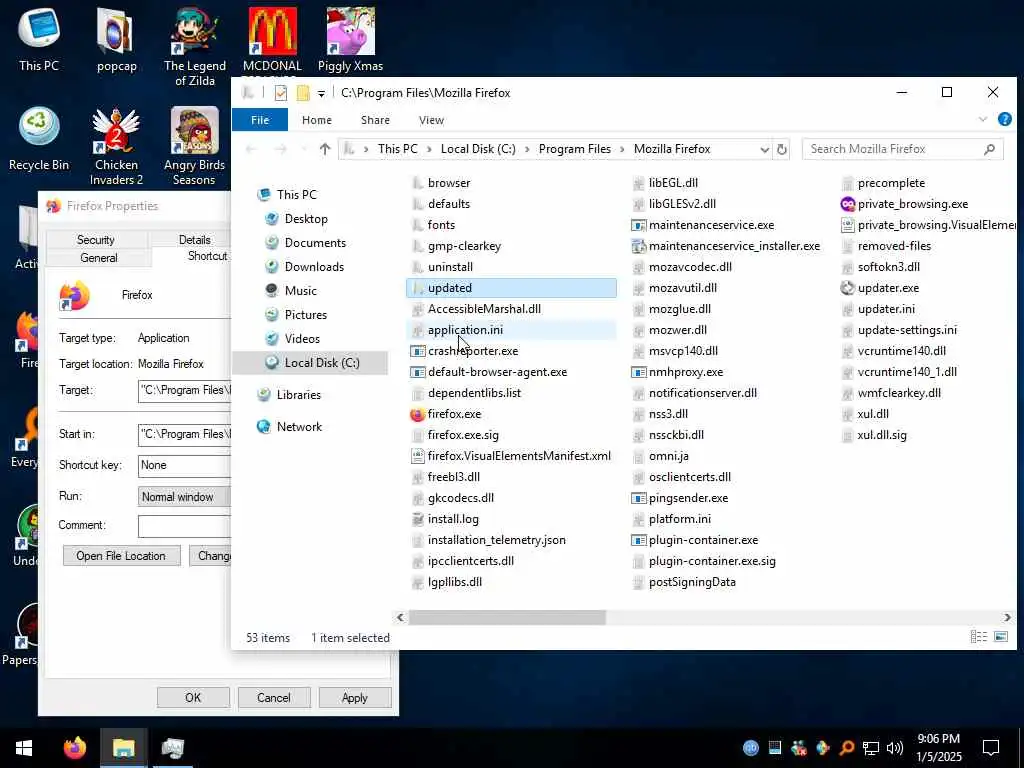Open the volume speaker tray icon
The height and width of the screenshot is (768, 1024).
click(894, 748)
